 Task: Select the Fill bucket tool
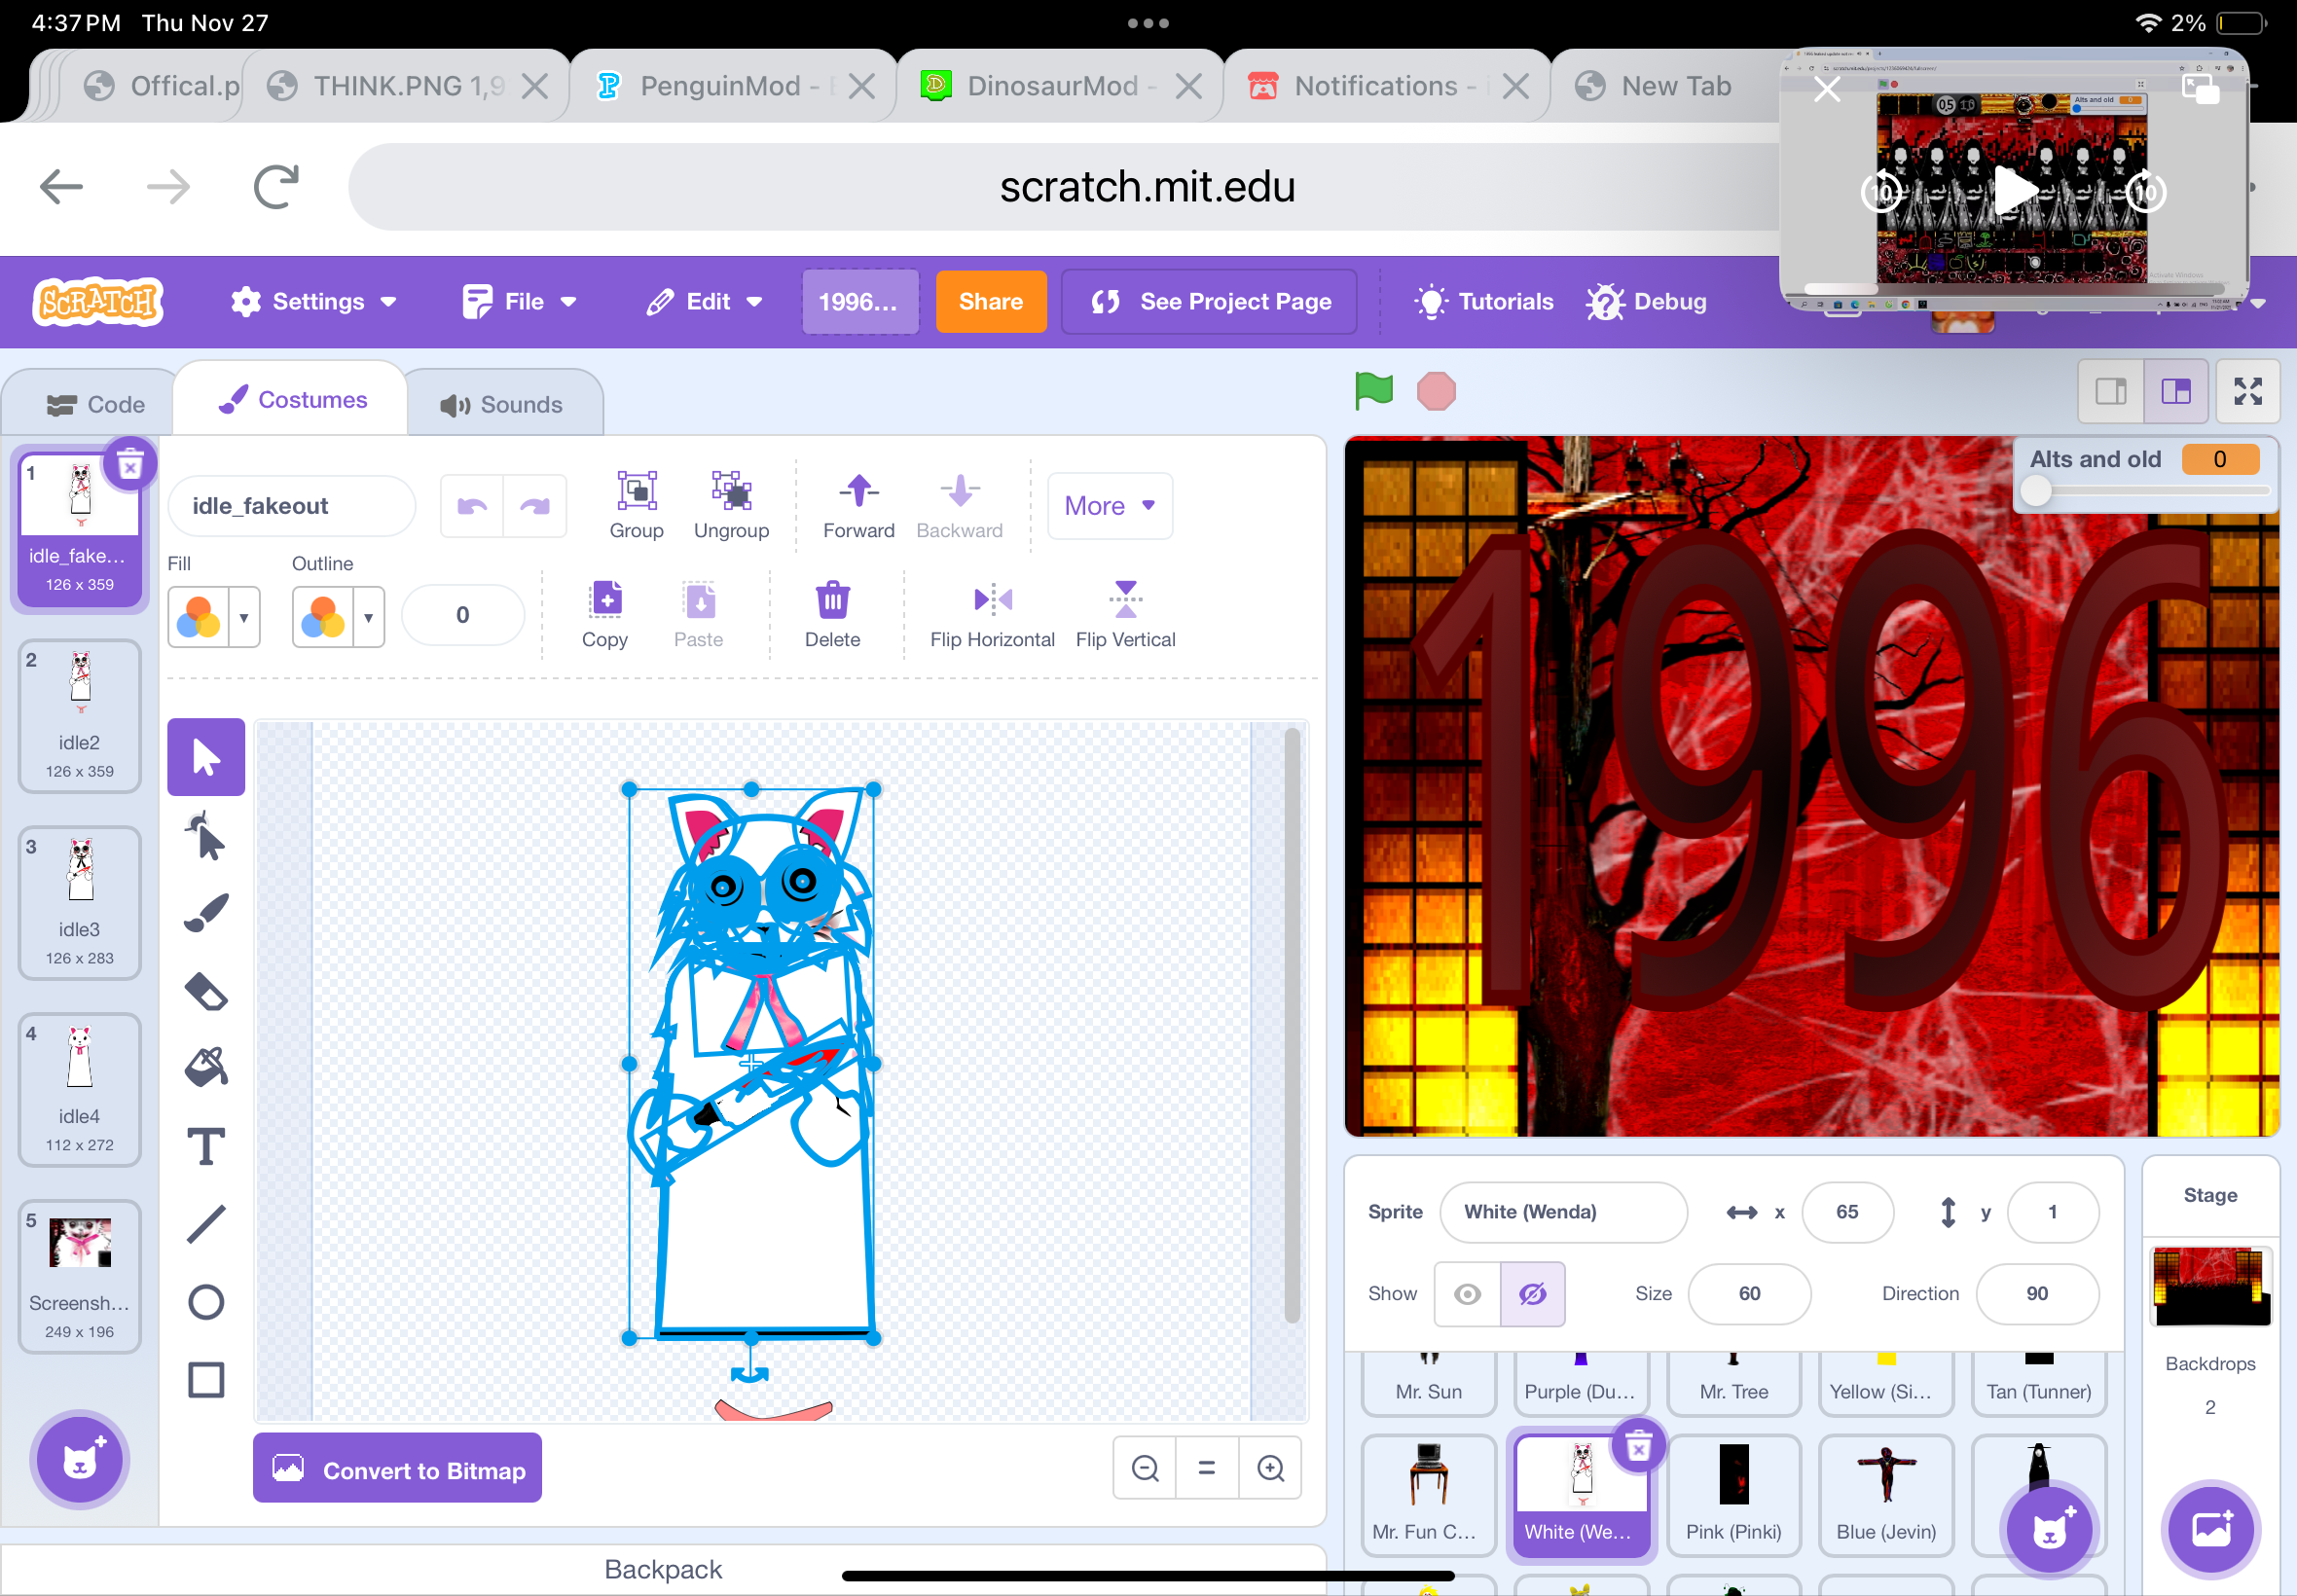pyautogui.click(x=206, y=1068)
